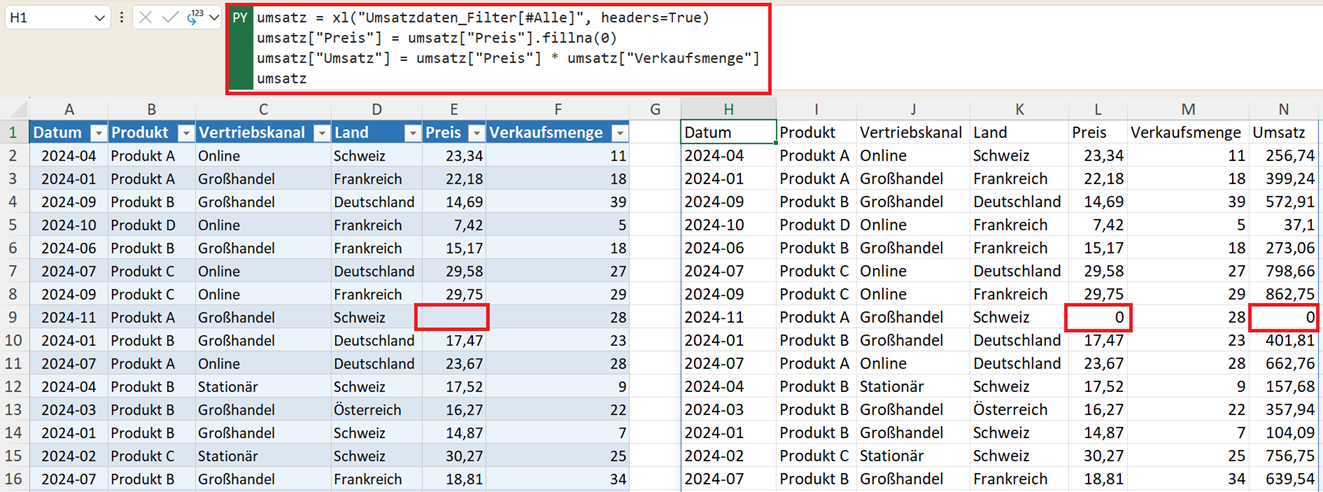Image resolution: width=1323 pixels, height=492 pixels.
Task: Click inside the Python formula editor
Action: pos(512,48)
